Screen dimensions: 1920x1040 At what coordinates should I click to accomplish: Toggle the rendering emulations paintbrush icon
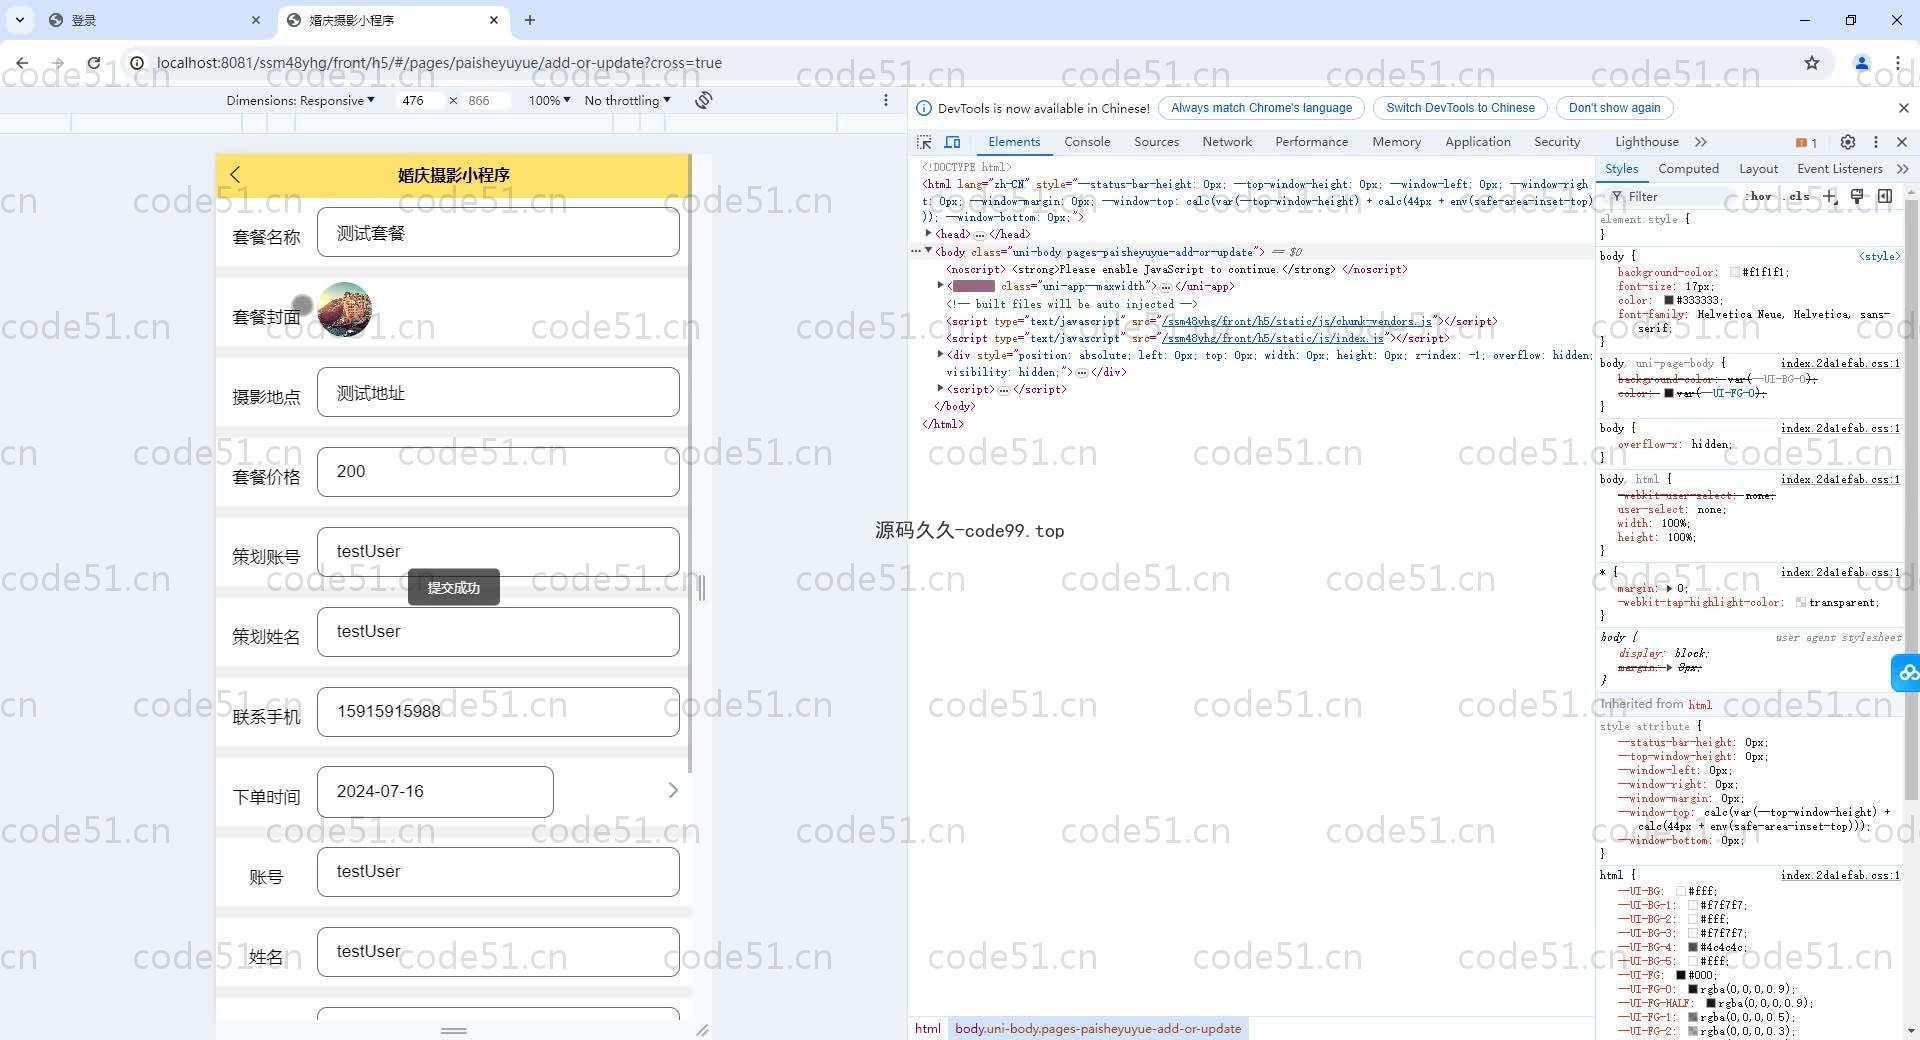[1857, 196]
